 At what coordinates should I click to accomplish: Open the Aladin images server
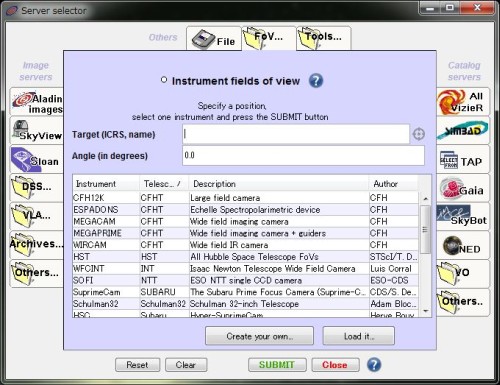(x=37, y=102)
